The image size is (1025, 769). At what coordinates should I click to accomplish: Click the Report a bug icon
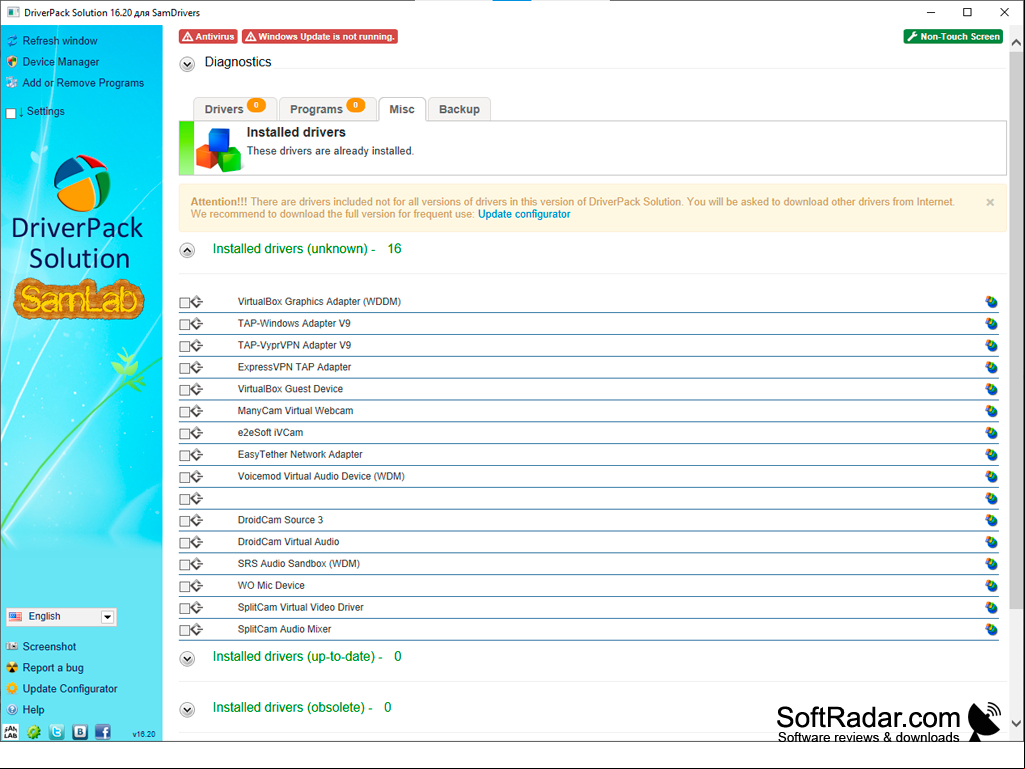point(12,668)
